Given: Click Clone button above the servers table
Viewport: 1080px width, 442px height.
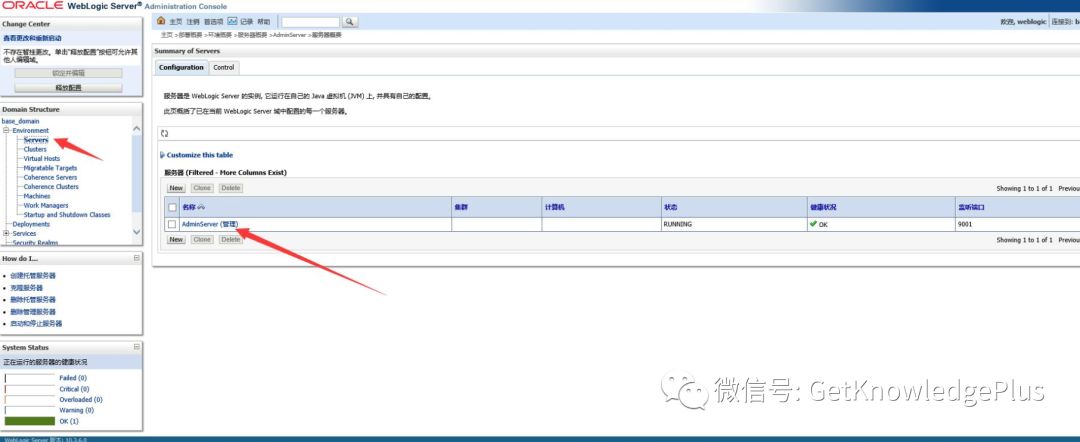Looking at the screenshot, I should [x=202, y=188].
